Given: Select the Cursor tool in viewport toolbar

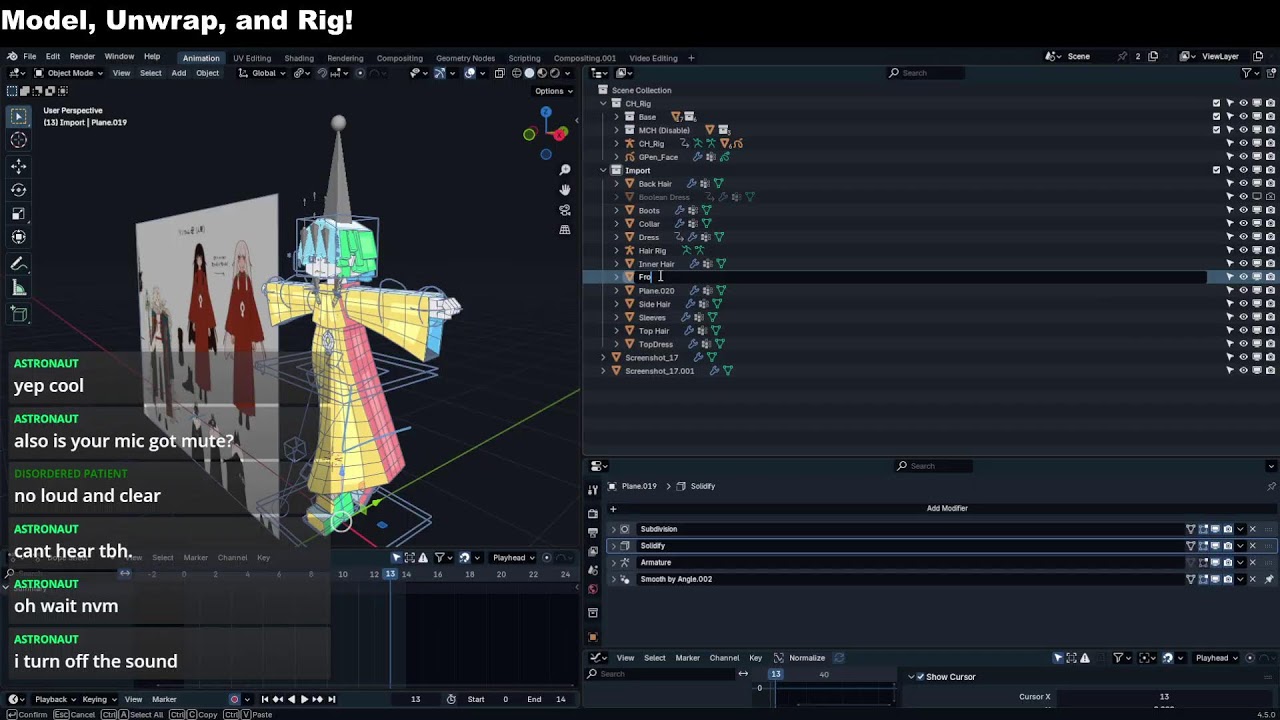Looking at the screenshot, I should pos(19,140).
